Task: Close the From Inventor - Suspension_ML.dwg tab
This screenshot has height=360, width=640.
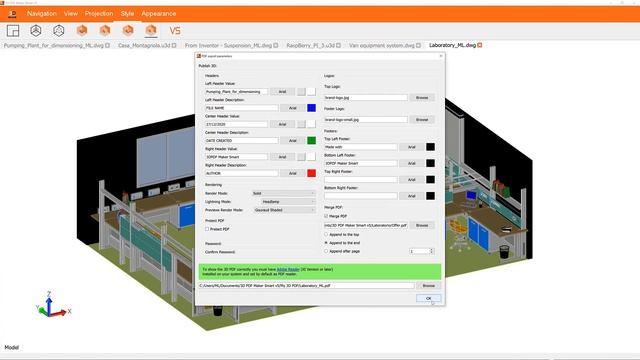Action: tap(276, 45)
